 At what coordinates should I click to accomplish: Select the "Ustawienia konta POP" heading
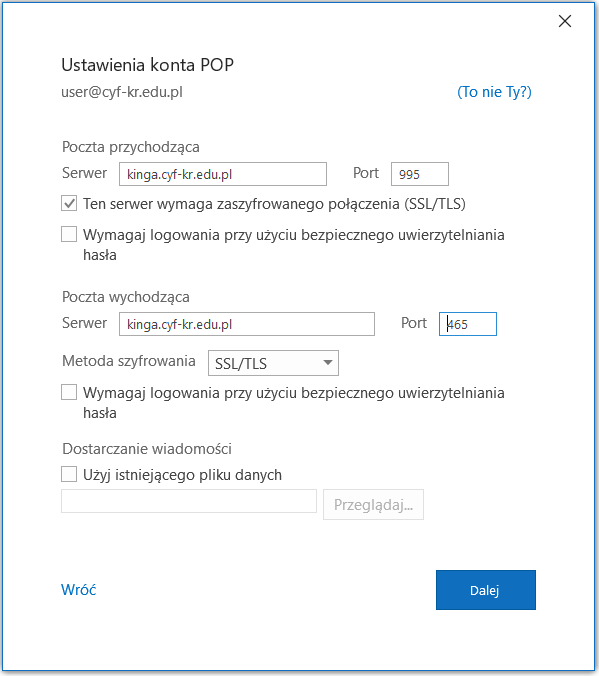147,65
